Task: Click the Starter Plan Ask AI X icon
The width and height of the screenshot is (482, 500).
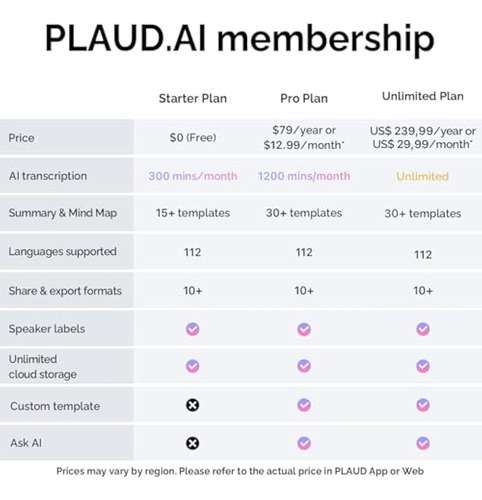Action: (x=193, y=443)
